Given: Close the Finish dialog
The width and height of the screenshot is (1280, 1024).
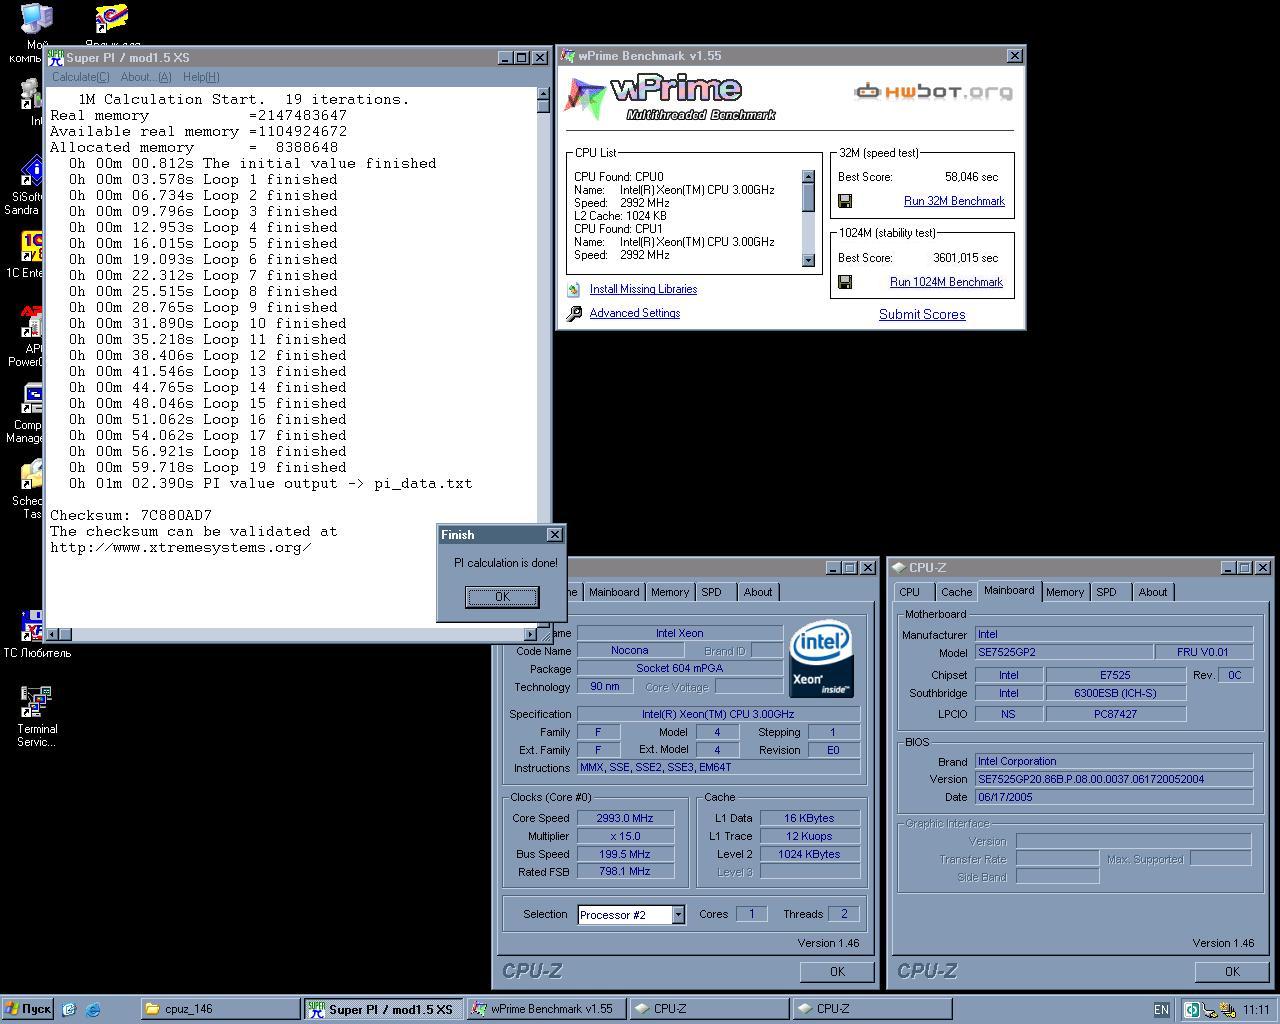Looking at the screenshot, I should [554, 534].
